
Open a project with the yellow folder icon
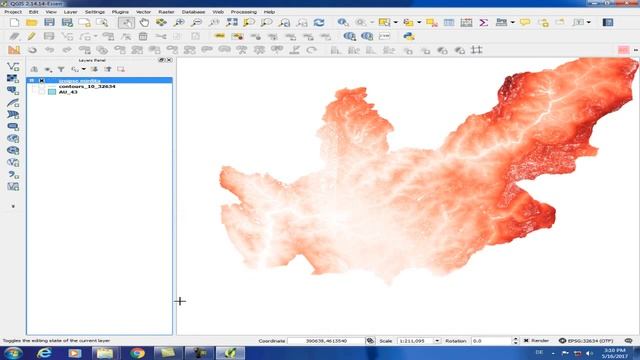tap(31, 22)
